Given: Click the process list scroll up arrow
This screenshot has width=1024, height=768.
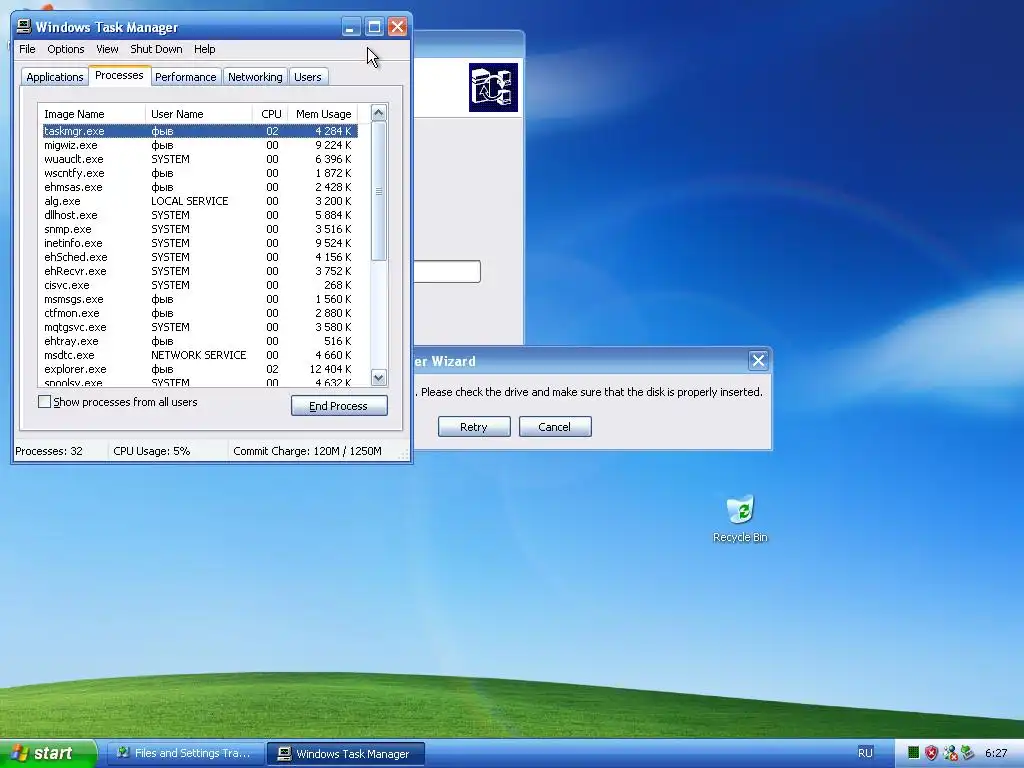Looking at the screenshot, I should [379, 113].
